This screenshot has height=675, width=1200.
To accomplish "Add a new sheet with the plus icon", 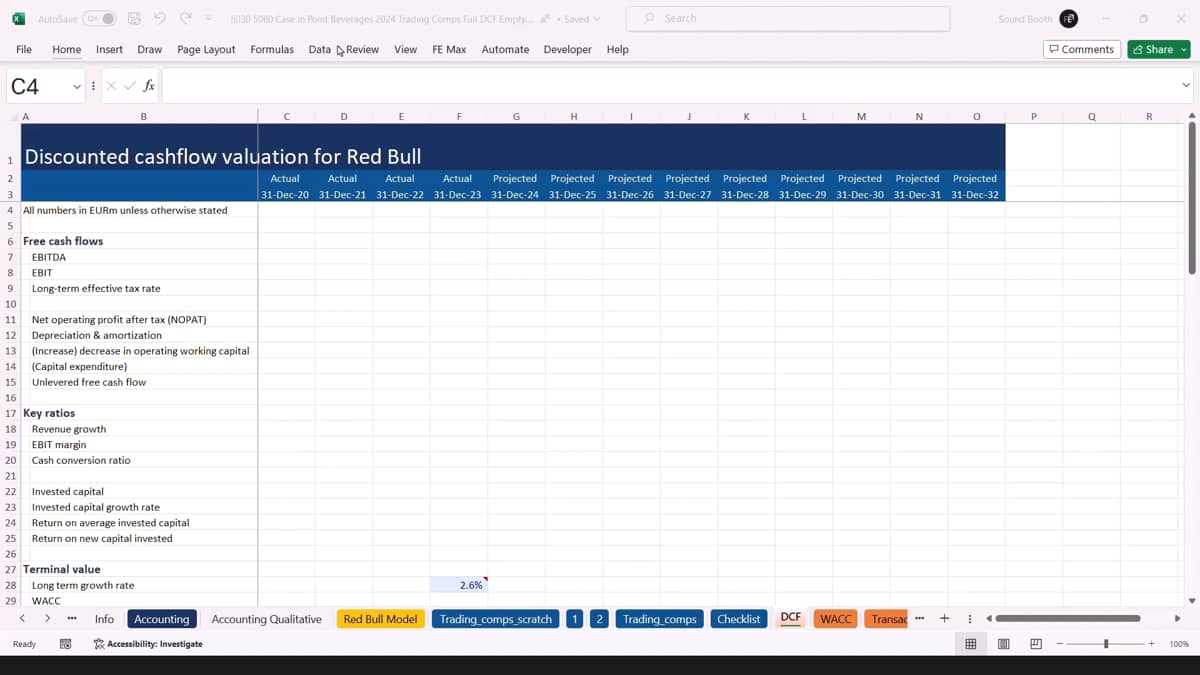I will pos(944,618).
